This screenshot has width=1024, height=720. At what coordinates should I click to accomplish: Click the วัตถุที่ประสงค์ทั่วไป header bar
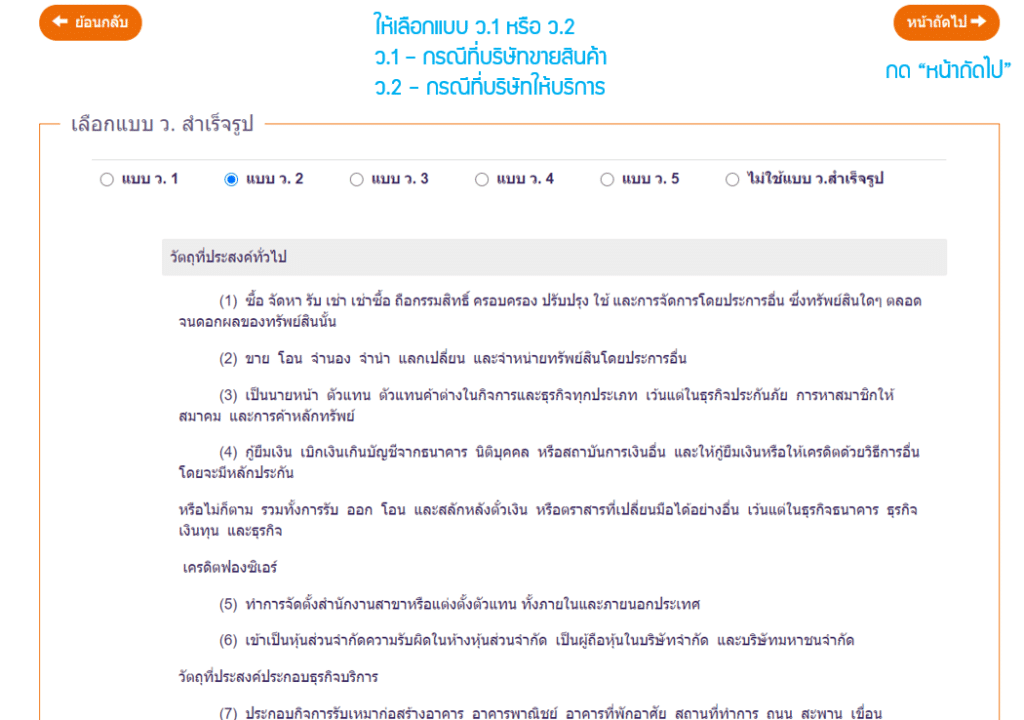(554, 257)
